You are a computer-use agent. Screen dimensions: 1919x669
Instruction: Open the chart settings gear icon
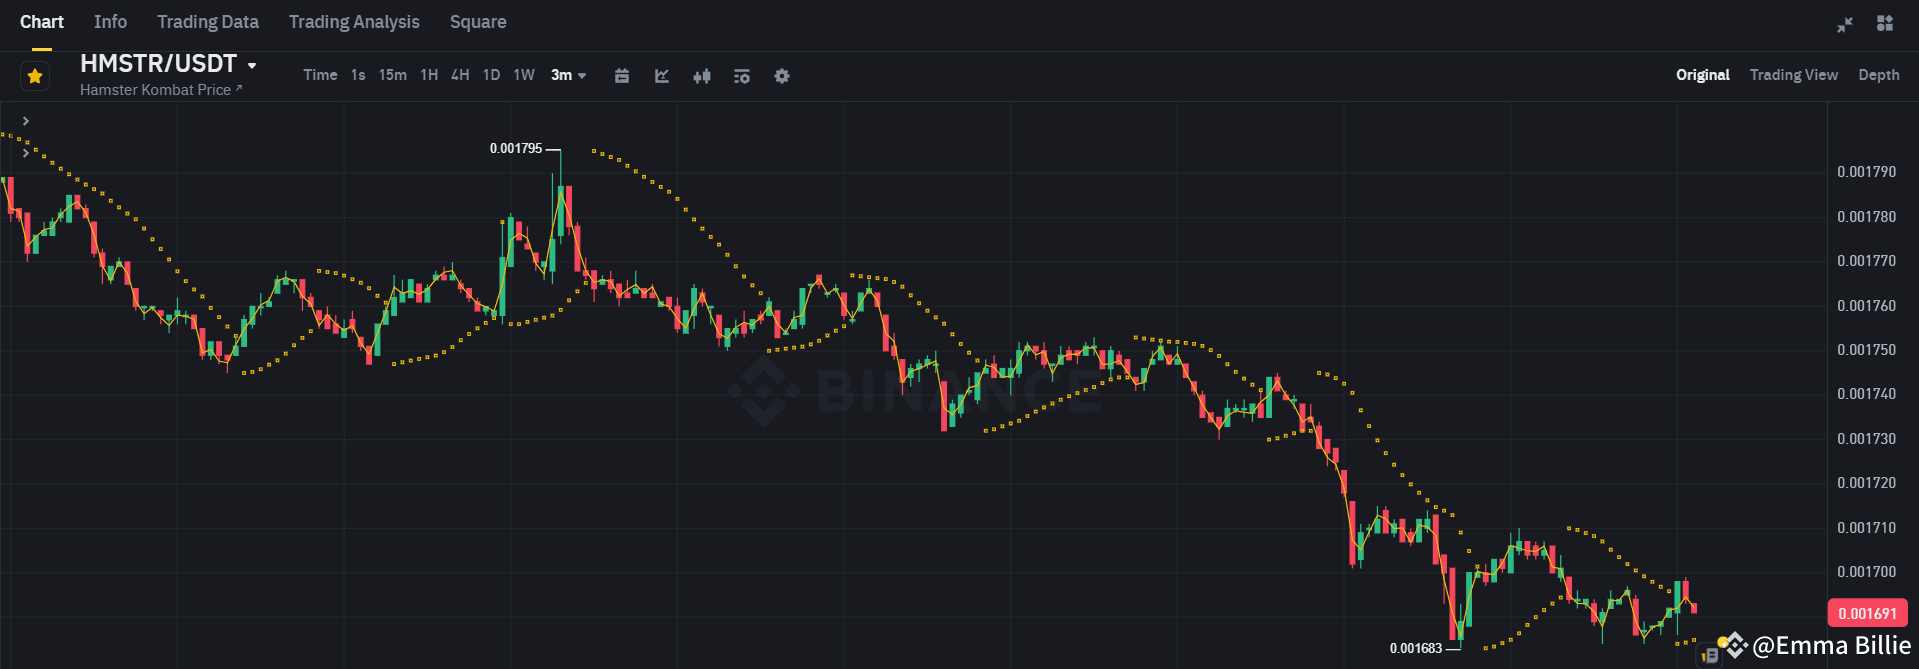pos(781,75)
